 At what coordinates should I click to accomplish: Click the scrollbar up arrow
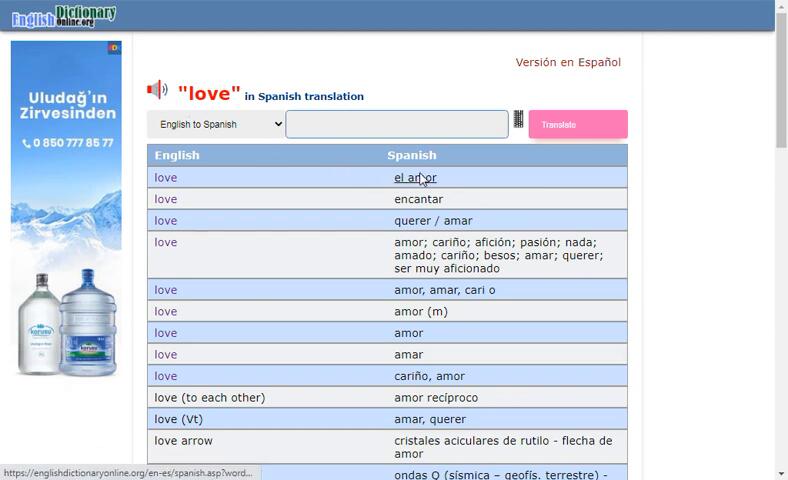[781, 7]
